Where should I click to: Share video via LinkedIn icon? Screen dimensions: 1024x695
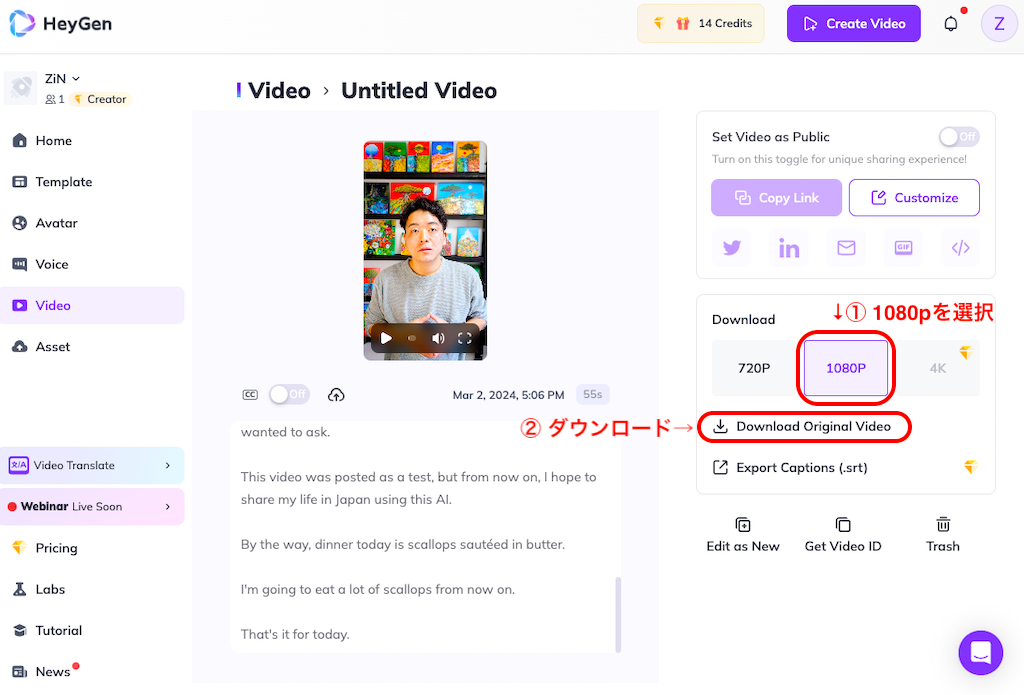click(789, 248)
